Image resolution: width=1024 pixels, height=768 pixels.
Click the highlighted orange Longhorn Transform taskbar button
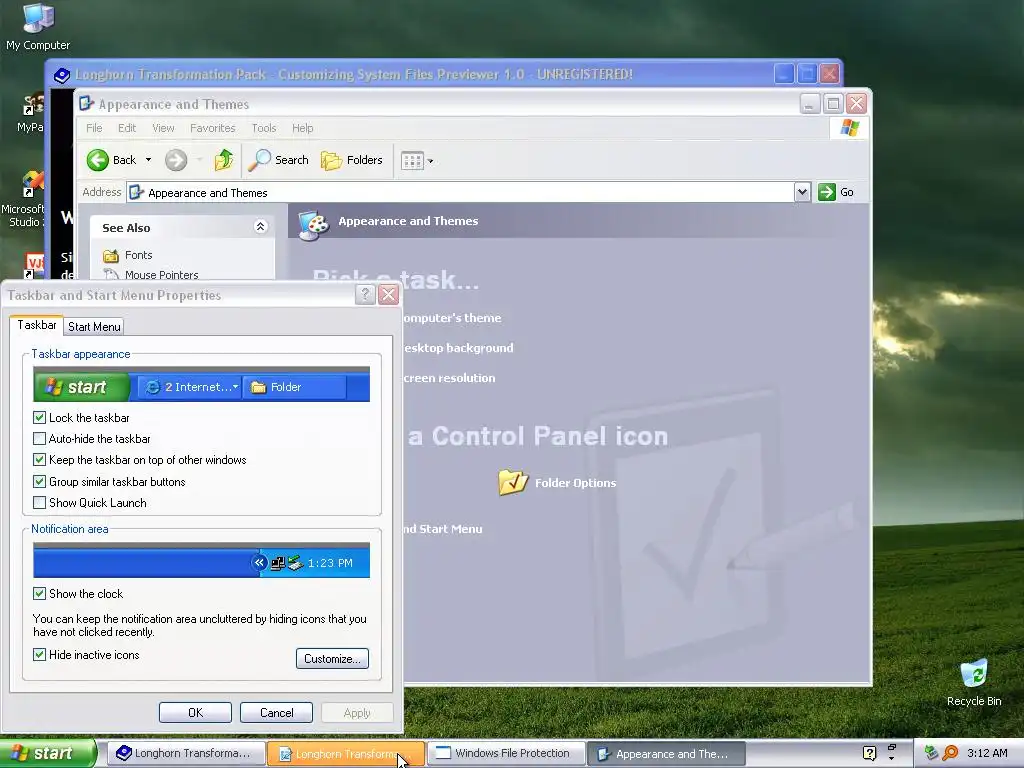[x=345, y=754]
